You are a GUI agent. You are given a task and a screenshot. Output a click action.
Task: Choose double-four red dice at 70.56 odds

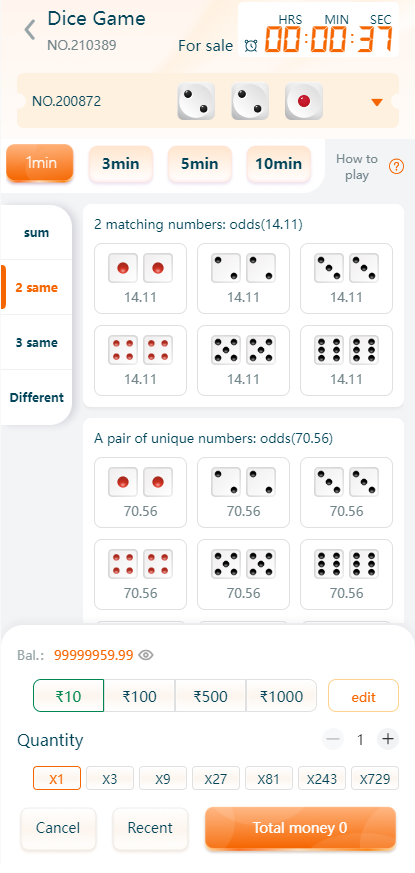coord(140,574)
